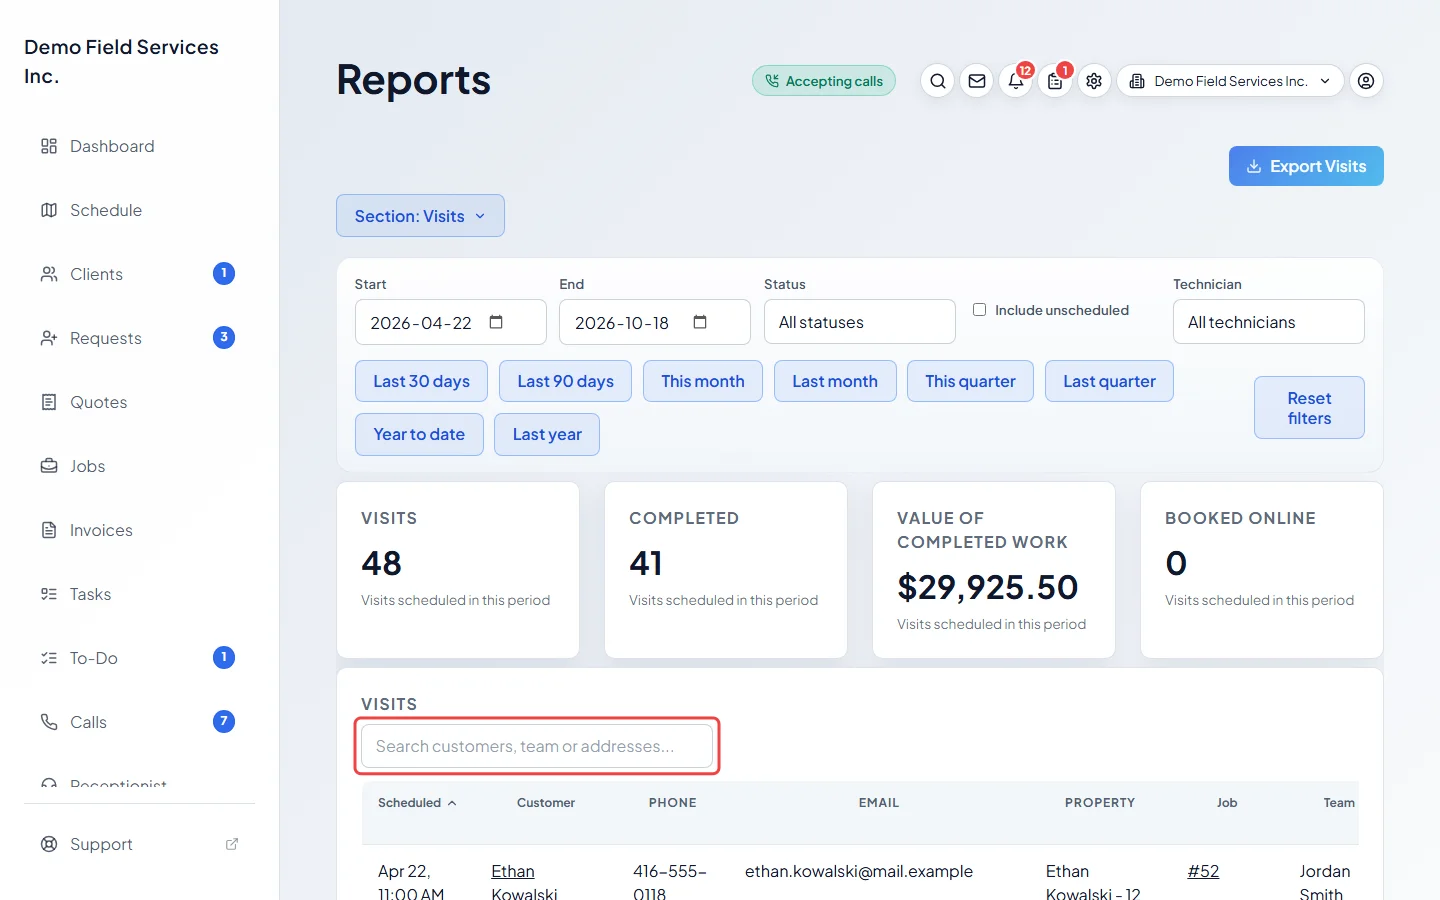Go to Schedule in the sidebar
The image size is (1440, 900).
tap(106, 210)
